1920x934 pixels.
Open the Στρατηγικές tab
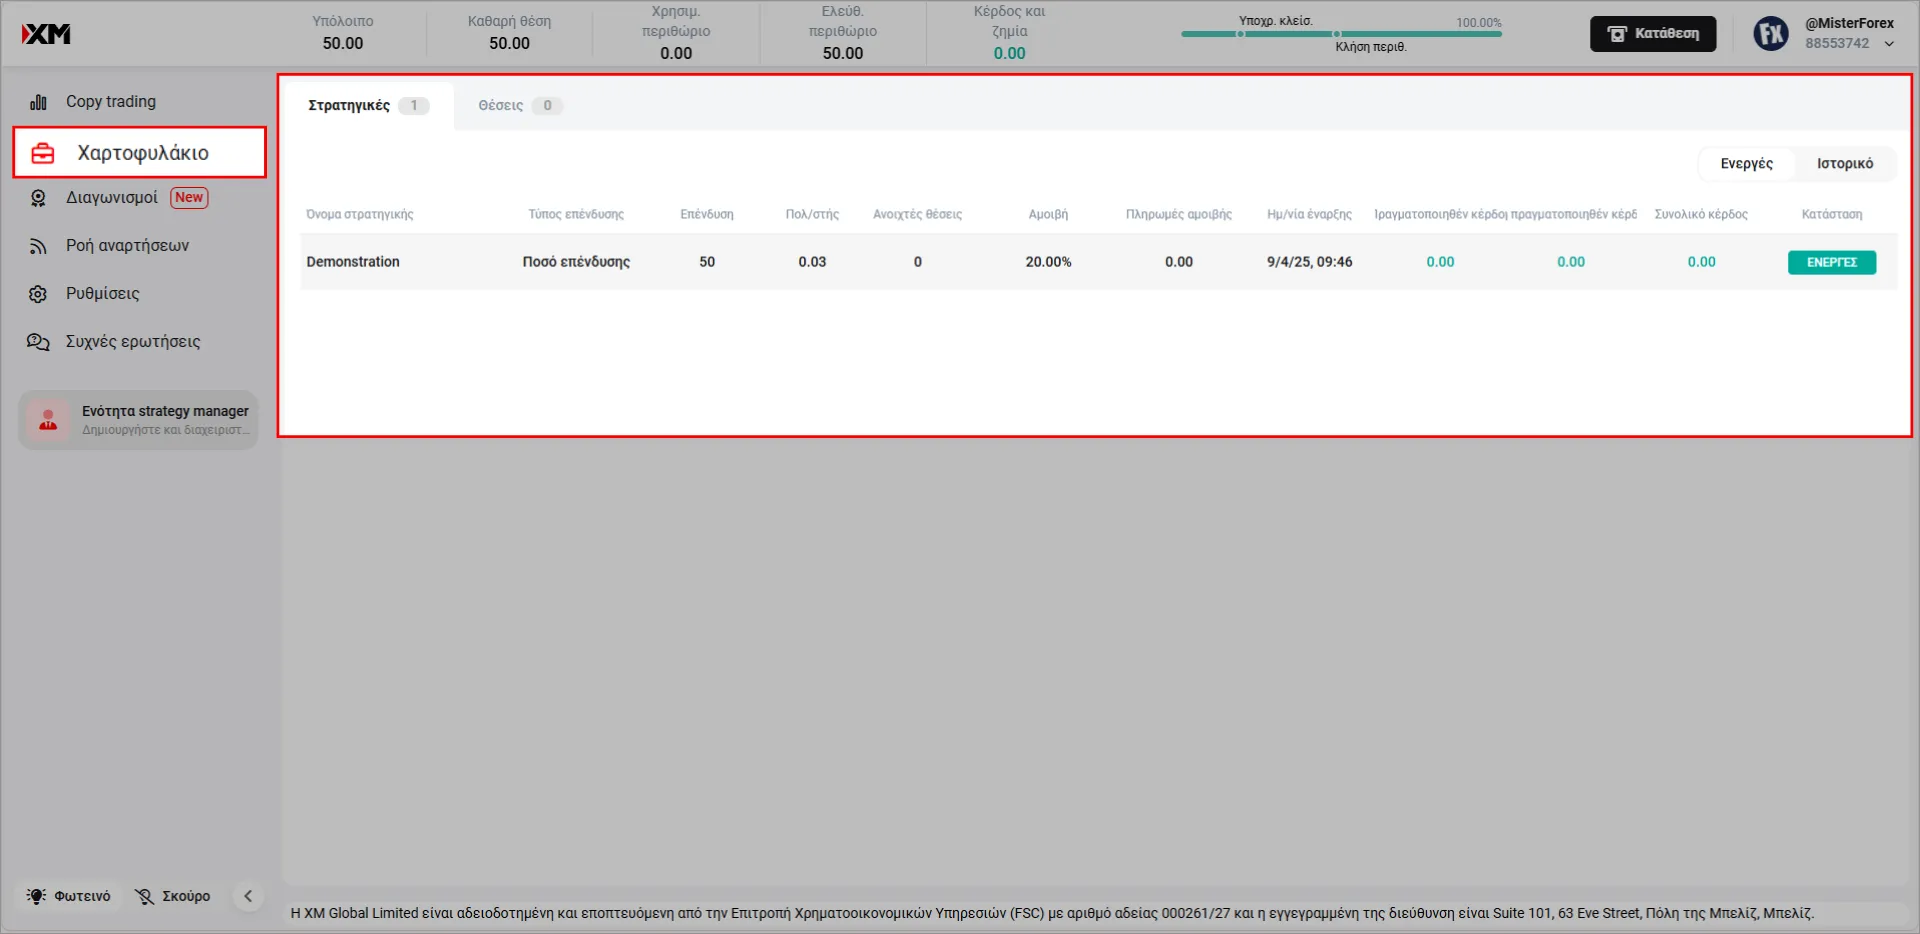click(367, 106)
